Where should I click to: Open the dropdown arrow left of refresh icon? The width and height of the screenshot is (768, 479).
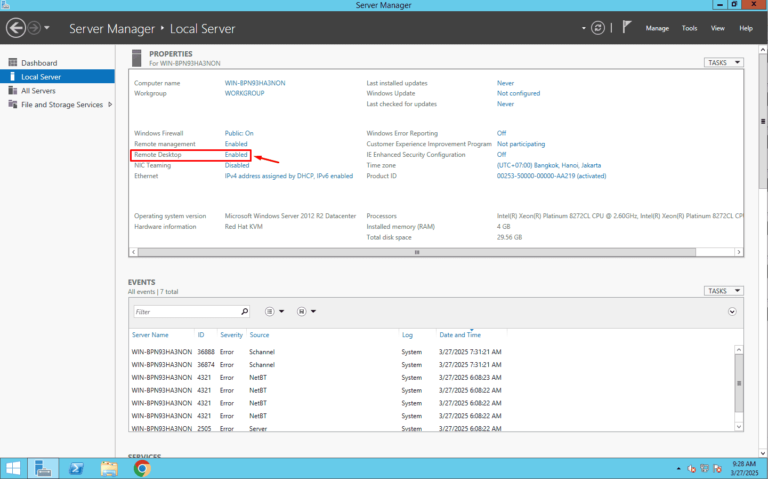click(x=583, y=28)
